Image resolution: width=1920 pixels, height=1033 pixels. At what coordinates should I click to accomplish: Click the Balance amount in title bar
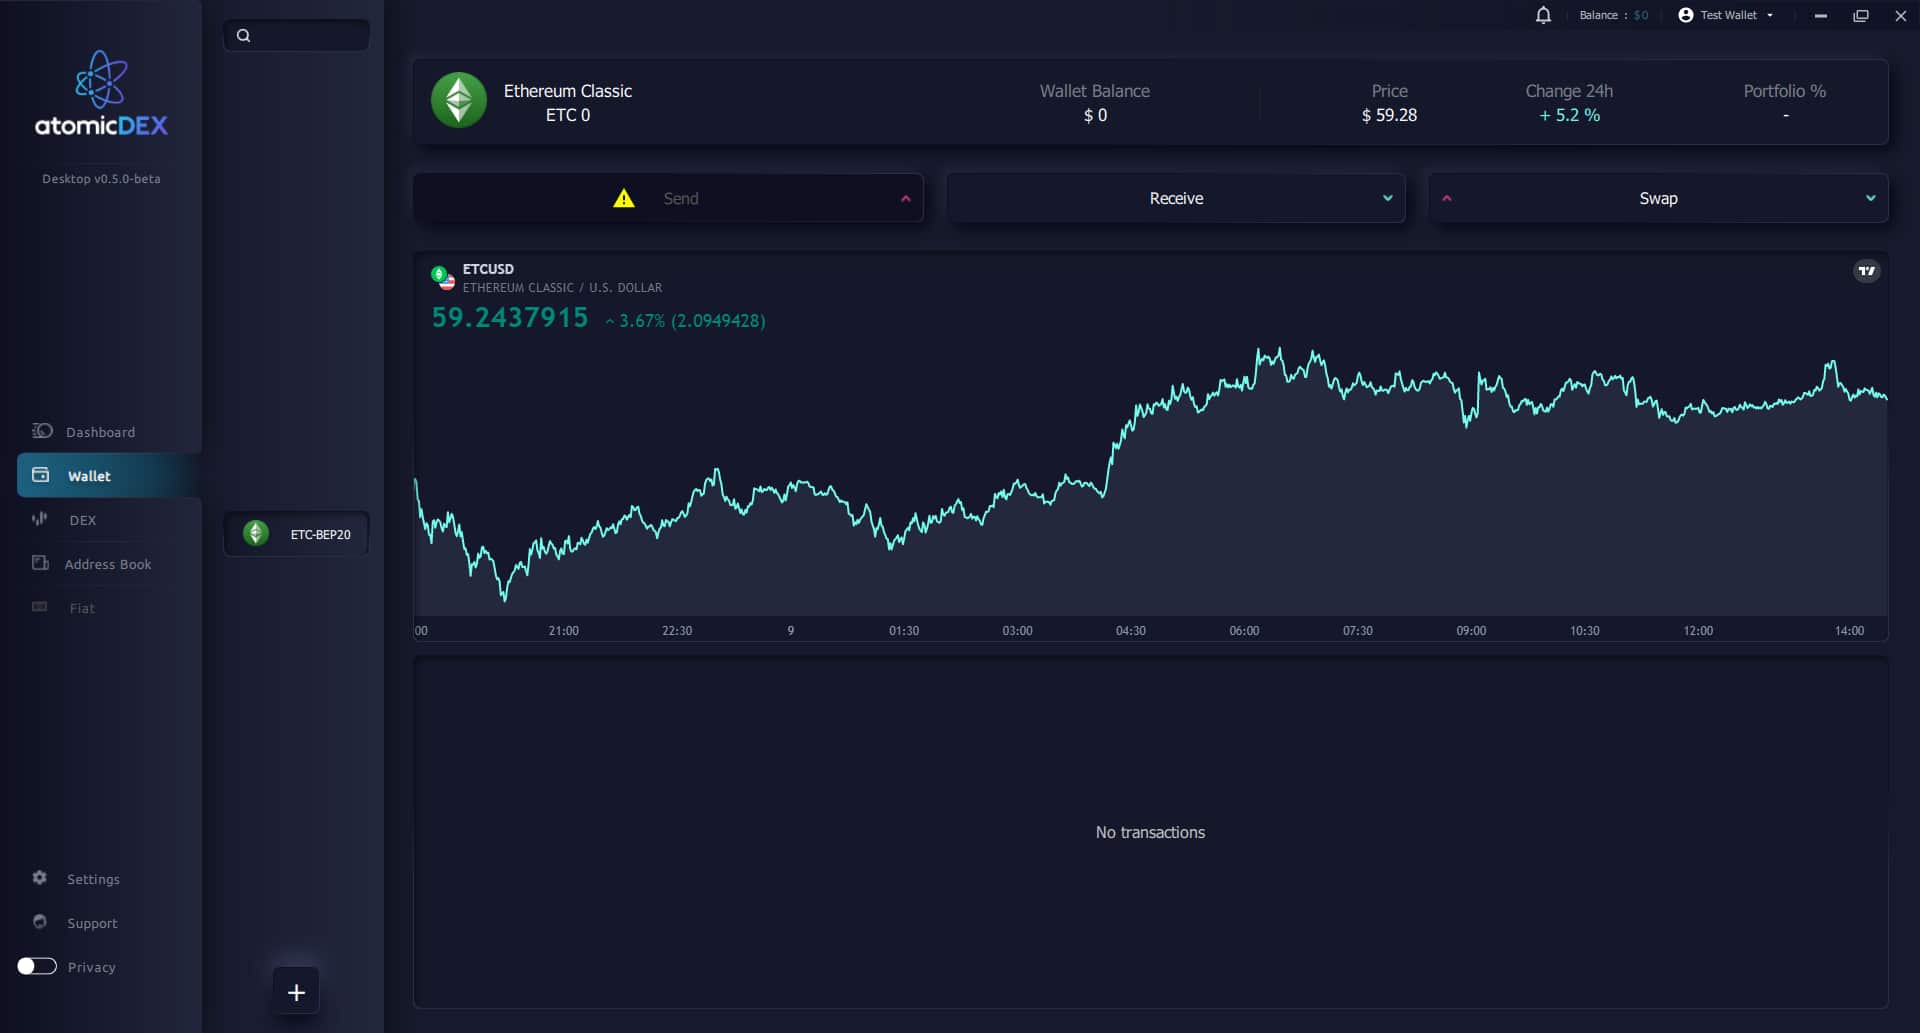tap(1641, 15)
